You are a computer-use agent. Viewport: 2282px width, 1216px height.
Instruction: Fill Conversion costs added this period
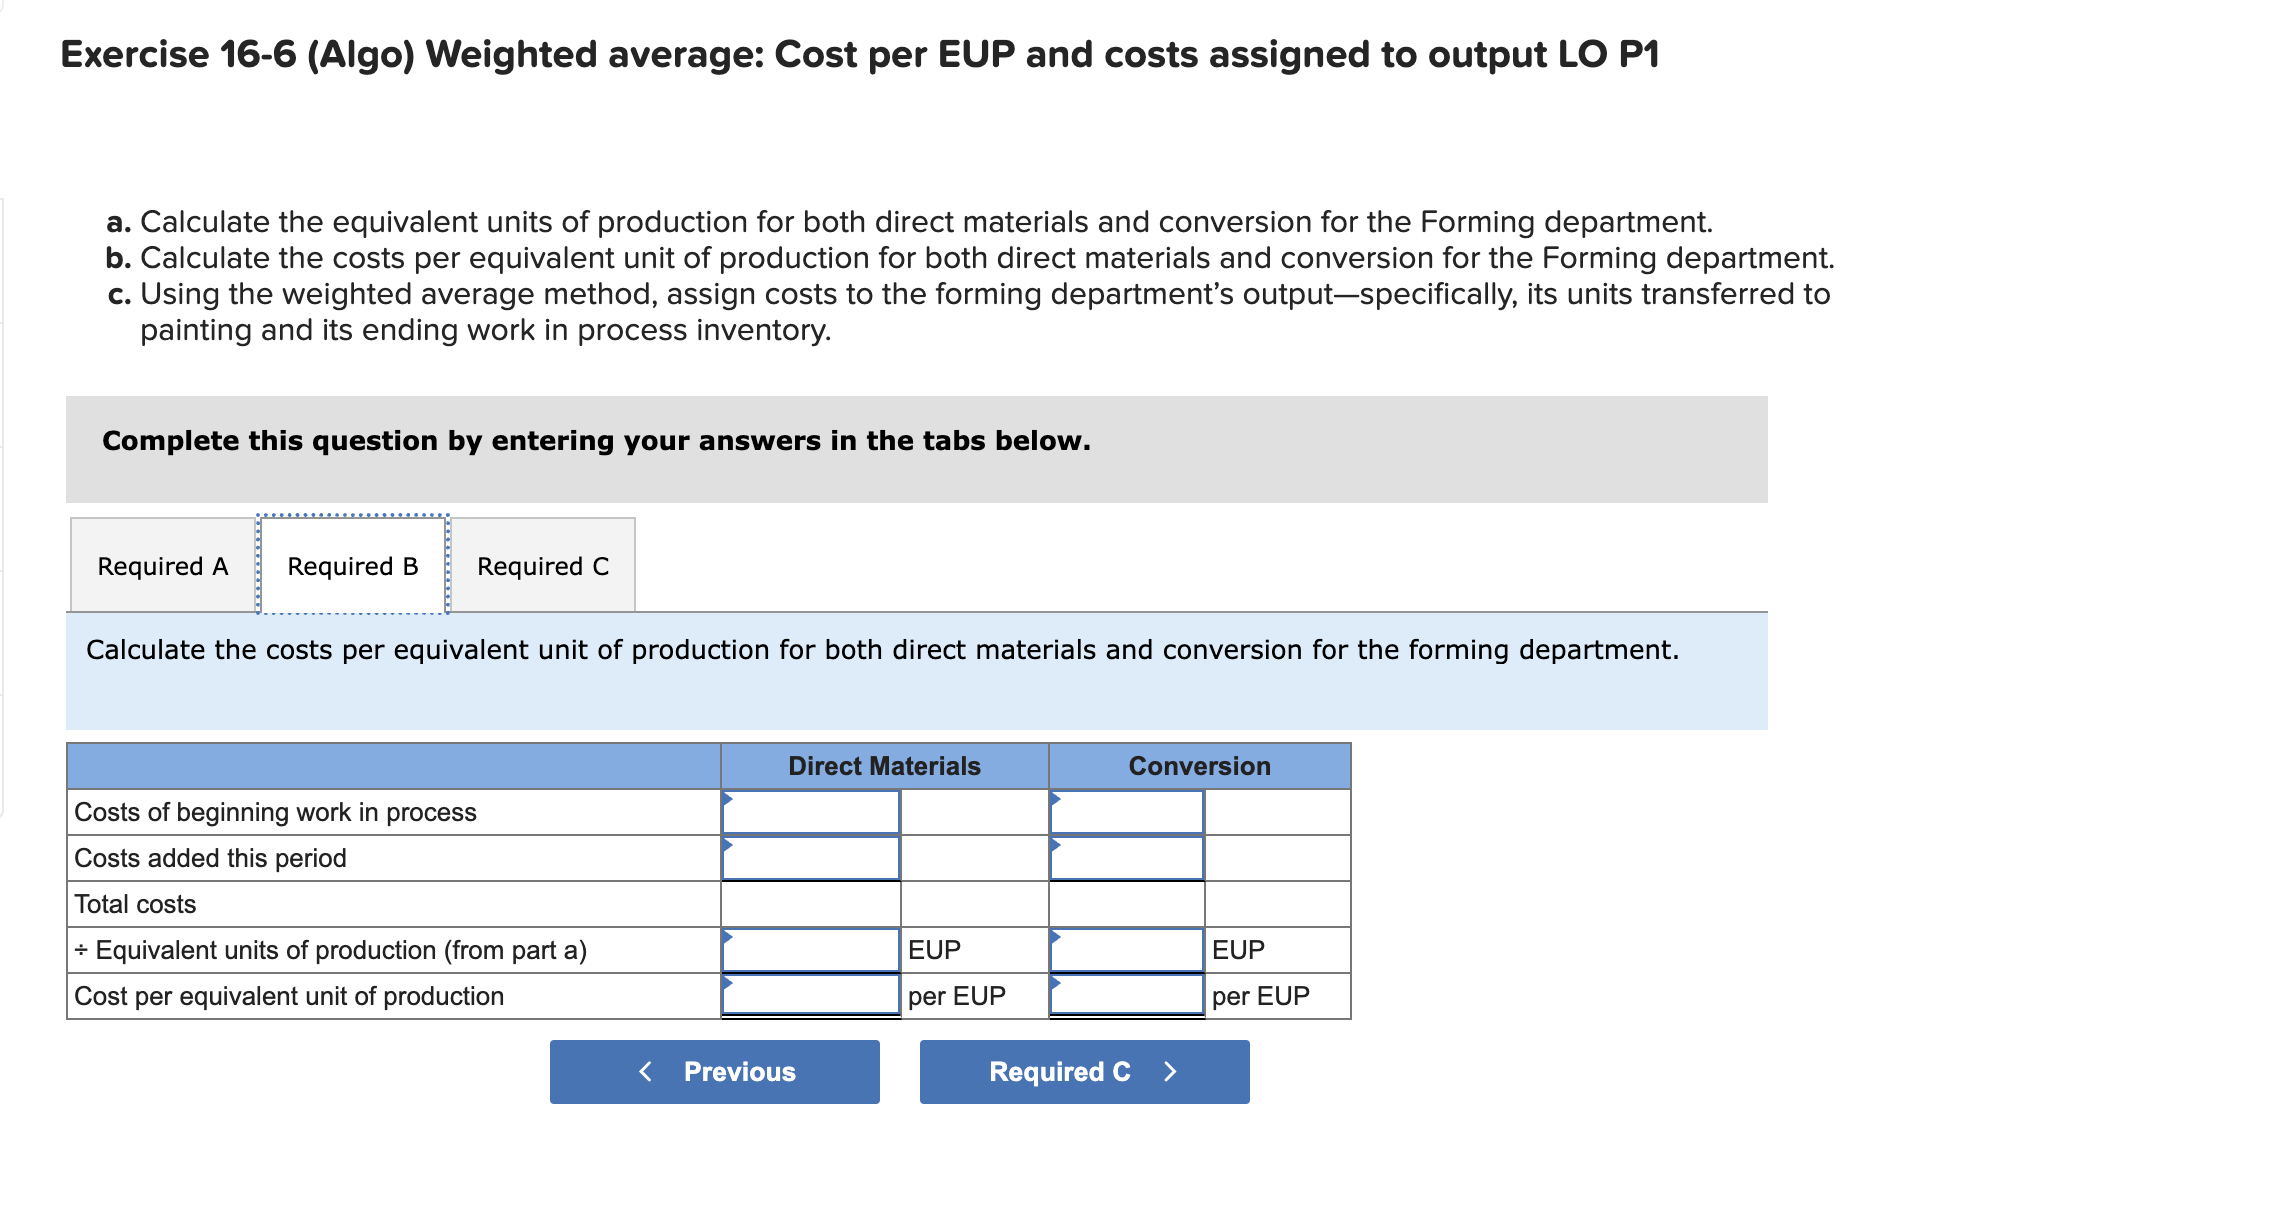[x=1127, y=859]
